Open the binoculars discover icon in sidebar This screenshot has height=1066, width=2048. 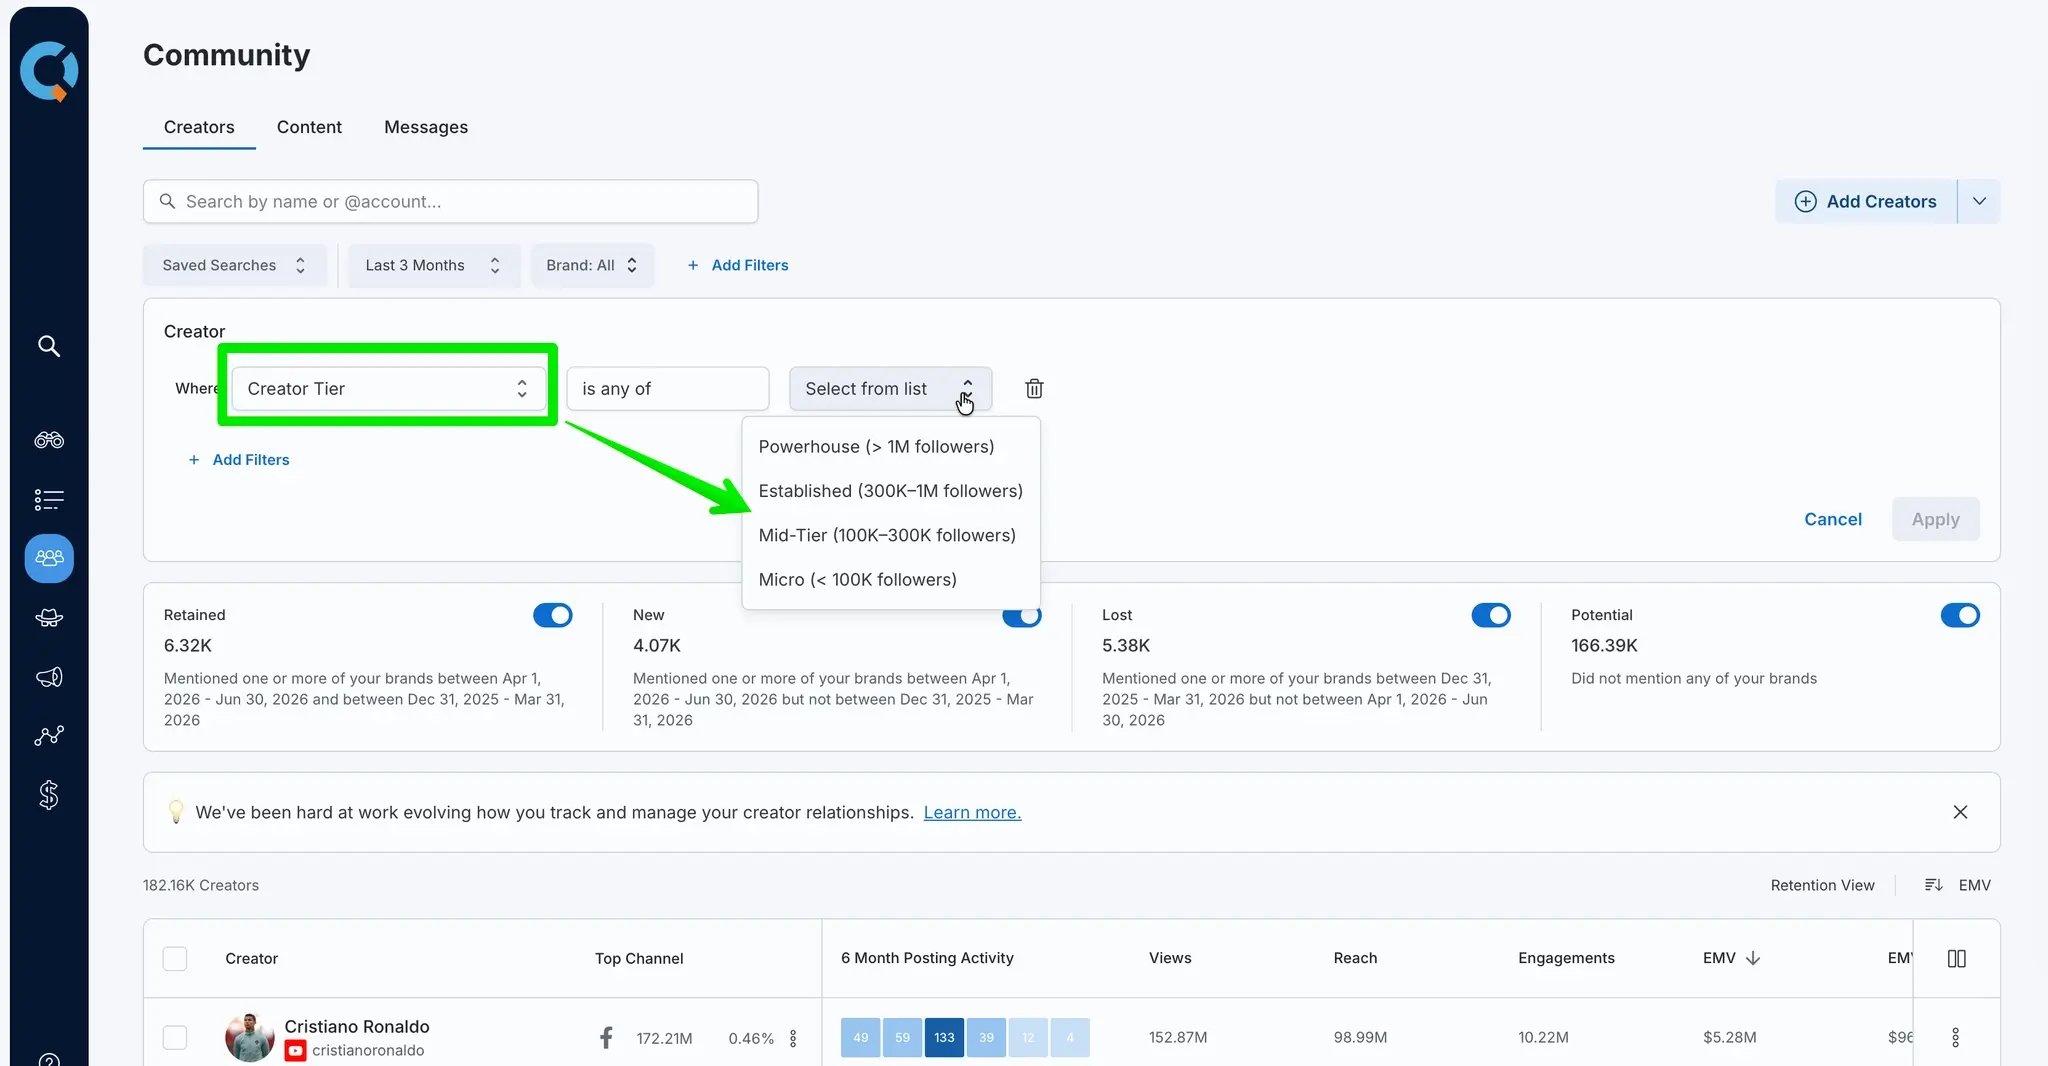[49, 440]
